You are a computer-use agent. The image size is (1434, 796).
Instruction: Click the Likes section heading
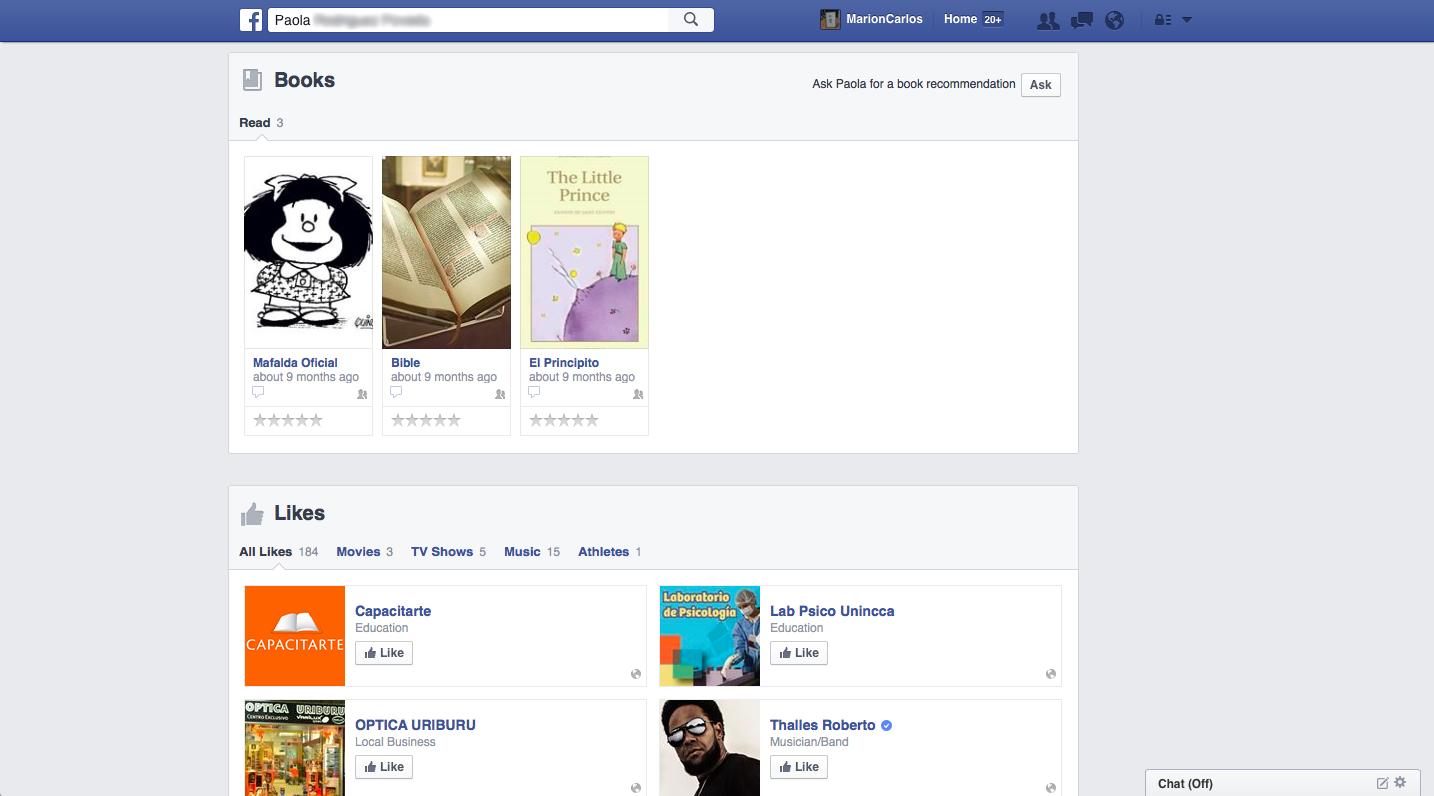pos(299,514)
